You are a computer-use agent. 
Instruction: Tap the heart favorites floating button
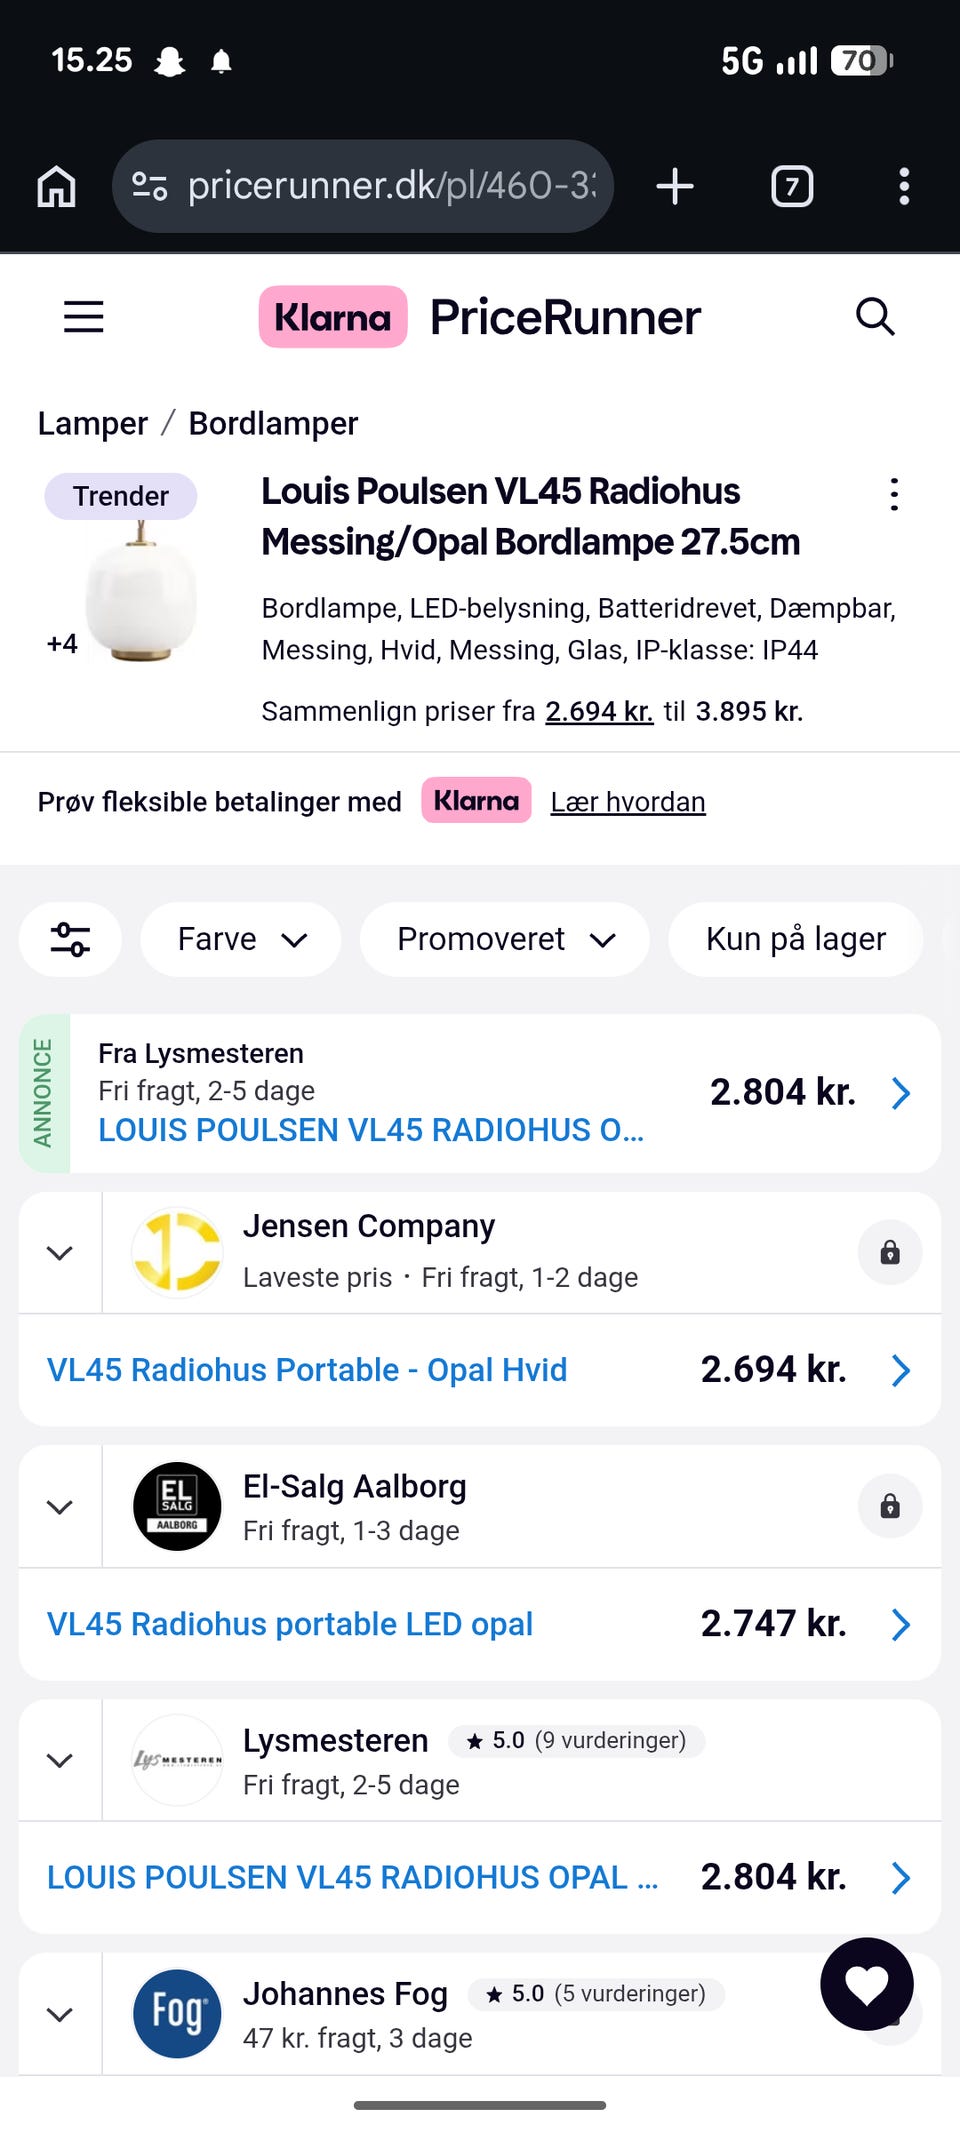click(x=866, y=1984)
